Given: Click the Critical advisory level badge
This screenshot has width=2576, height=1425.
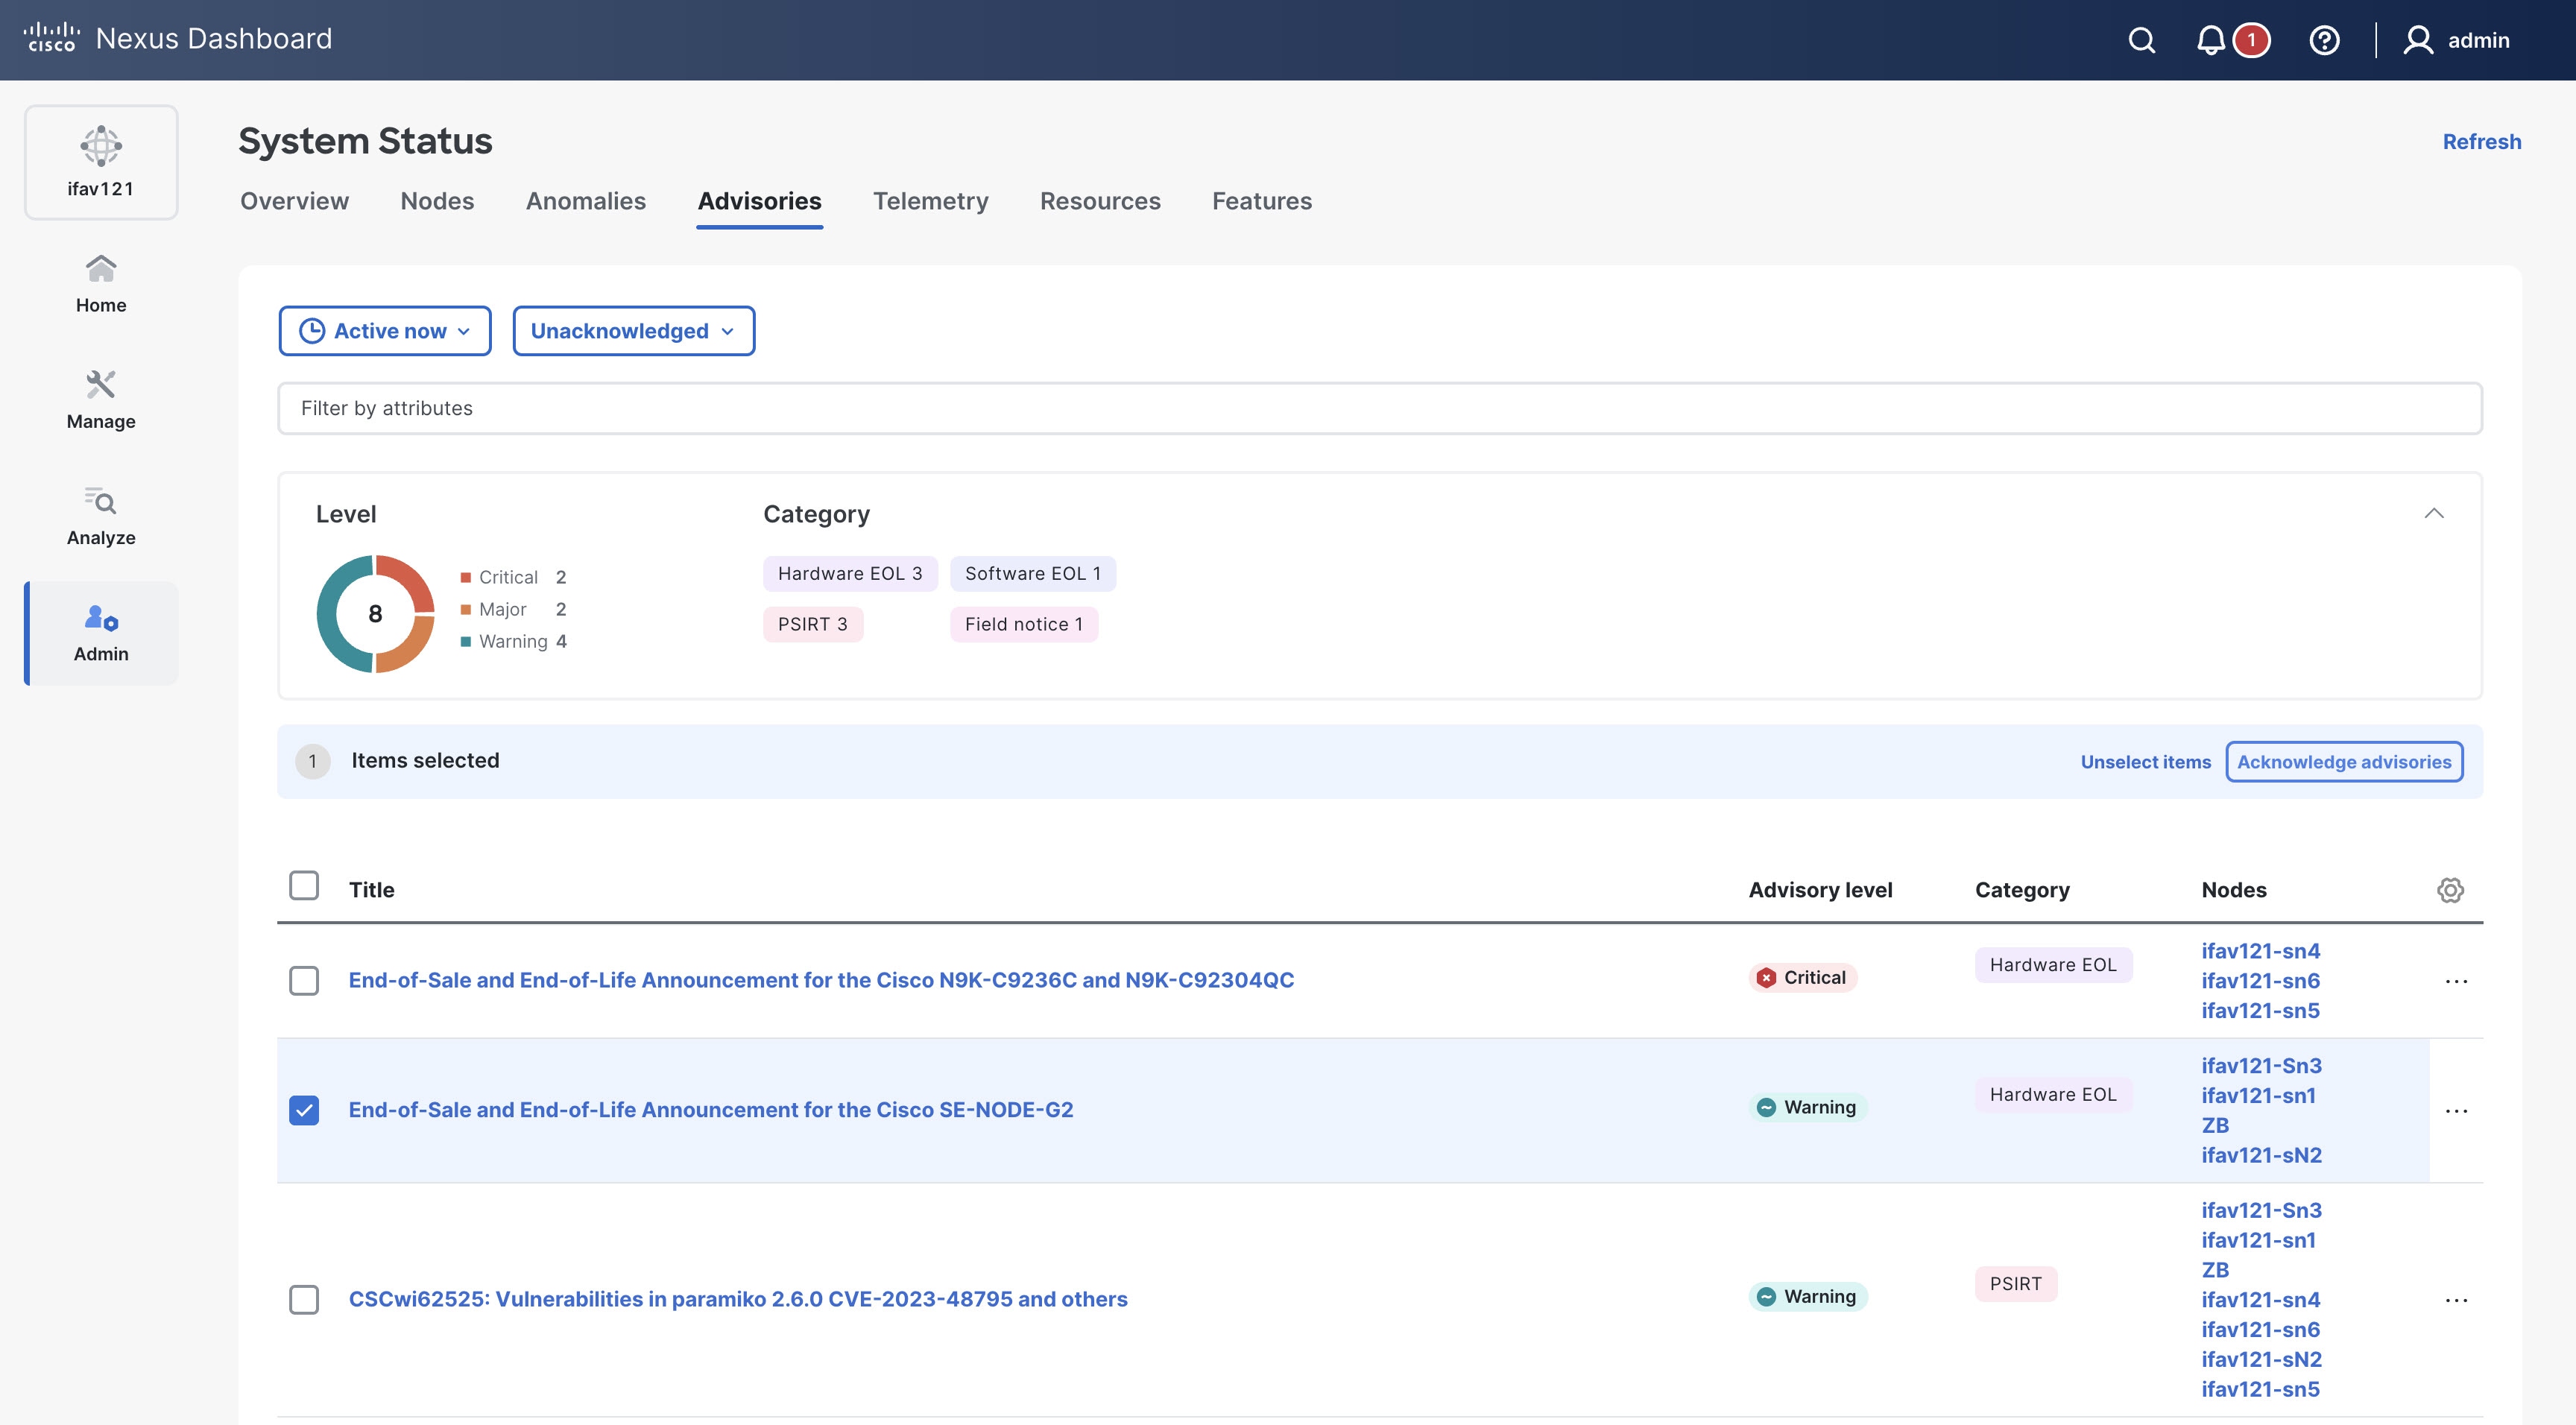Looking at the screenshot, I should 1803,977.
